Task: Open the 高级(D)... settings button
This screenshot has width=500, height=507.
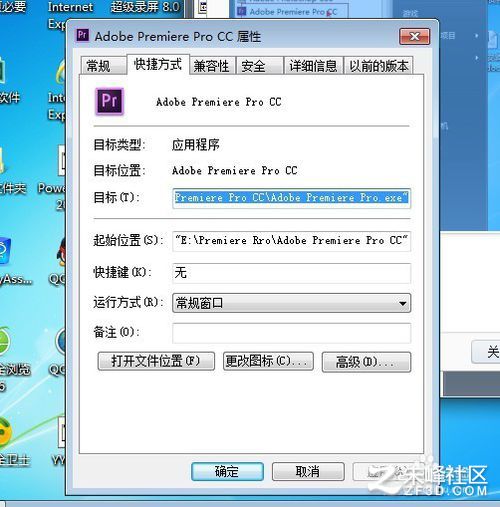Action: click(x=366, y=362)
